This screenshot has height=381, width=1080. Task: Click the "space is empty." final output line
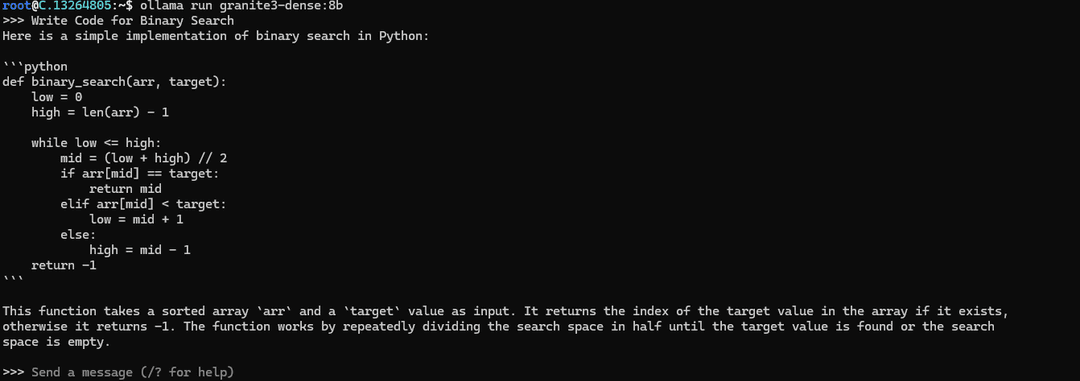point(56,342)
